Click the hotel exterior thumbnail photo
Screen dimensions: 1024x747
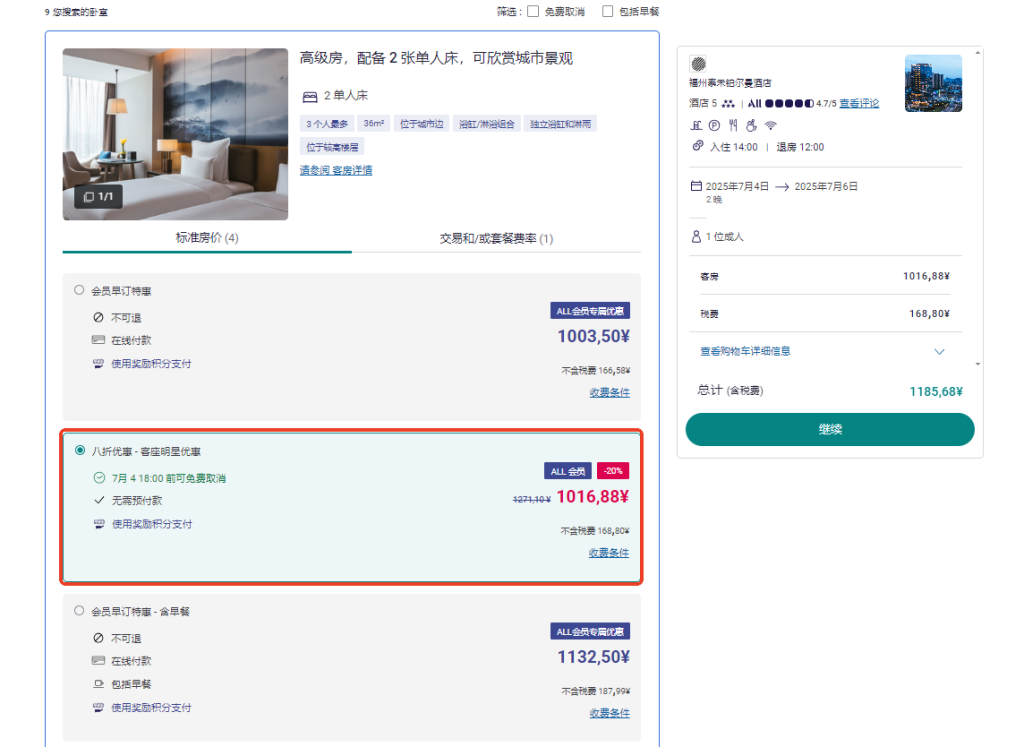tap(933, 84)
